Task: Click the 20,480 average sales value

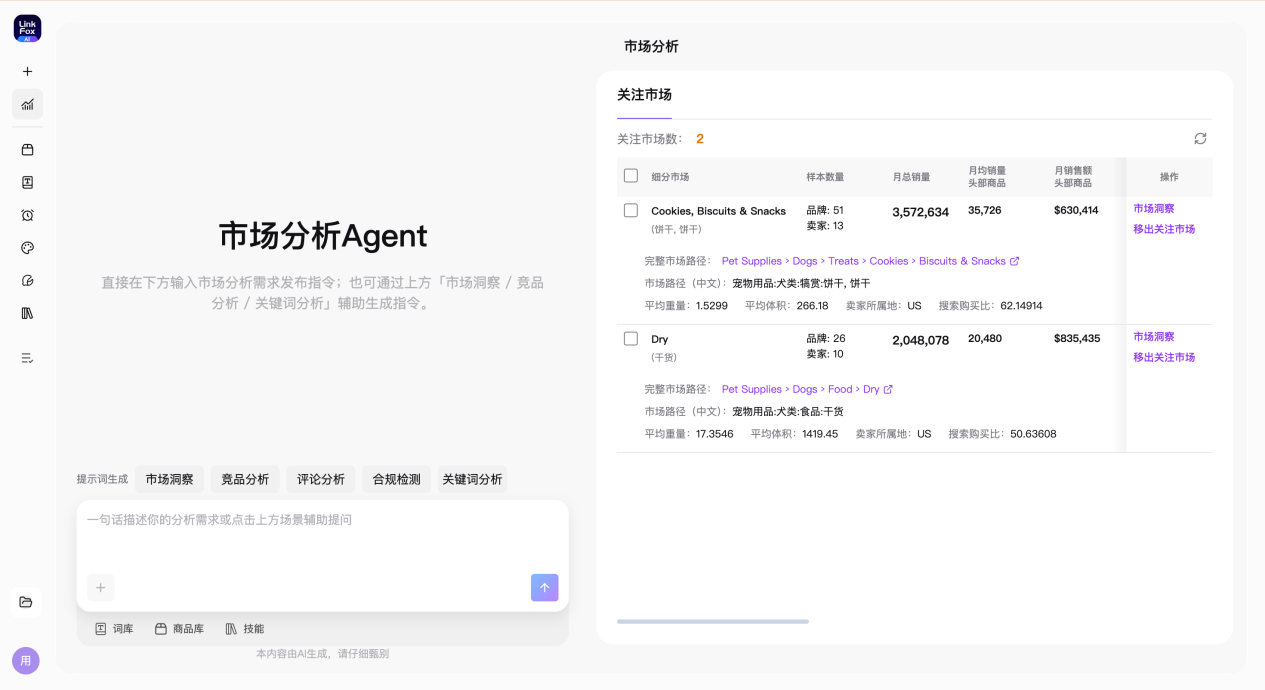Action: click(985, 339)
